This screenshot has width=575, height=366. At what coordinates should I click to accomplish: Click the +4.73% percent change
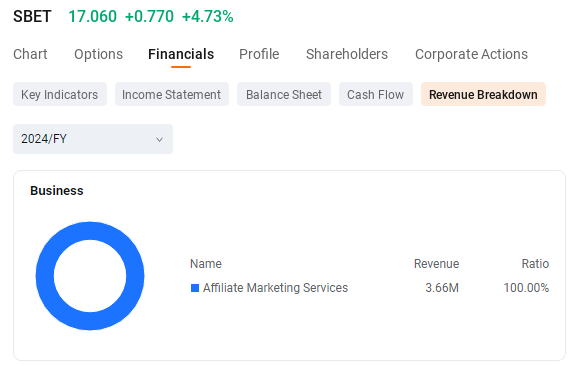coord(208,17)
